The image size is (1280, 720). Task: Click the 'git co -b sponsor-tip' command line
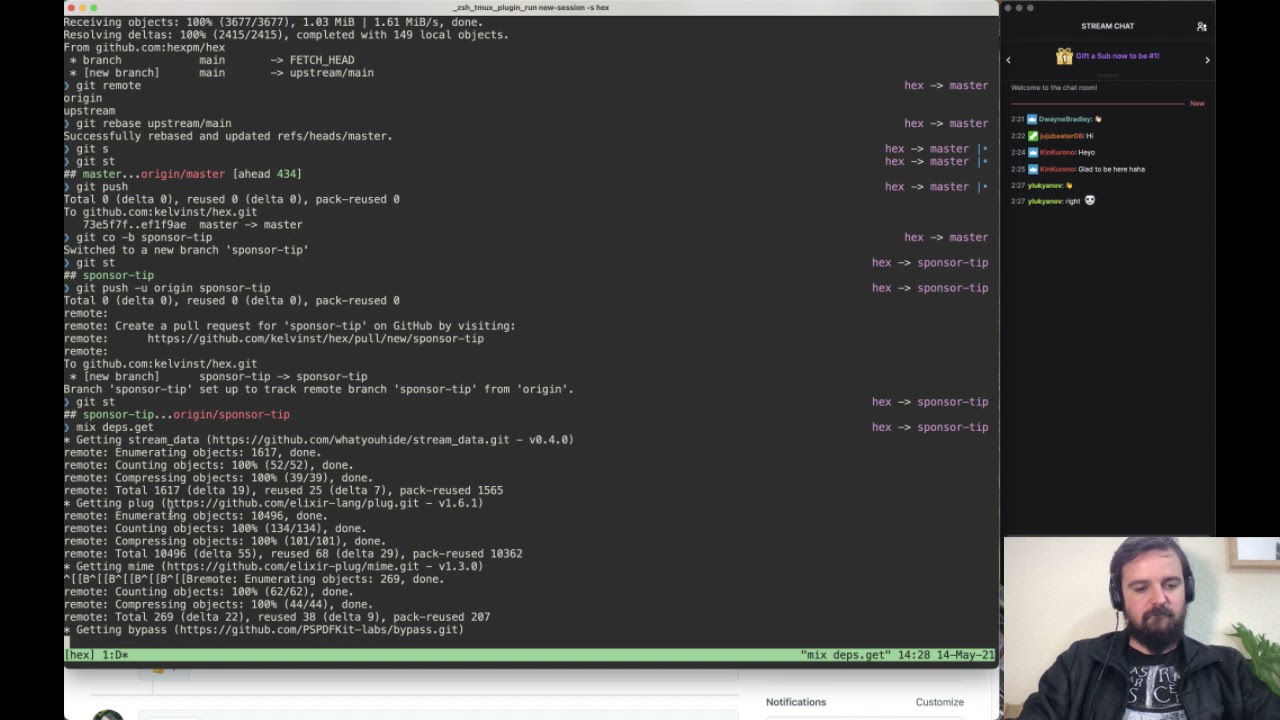pos(144,238)
